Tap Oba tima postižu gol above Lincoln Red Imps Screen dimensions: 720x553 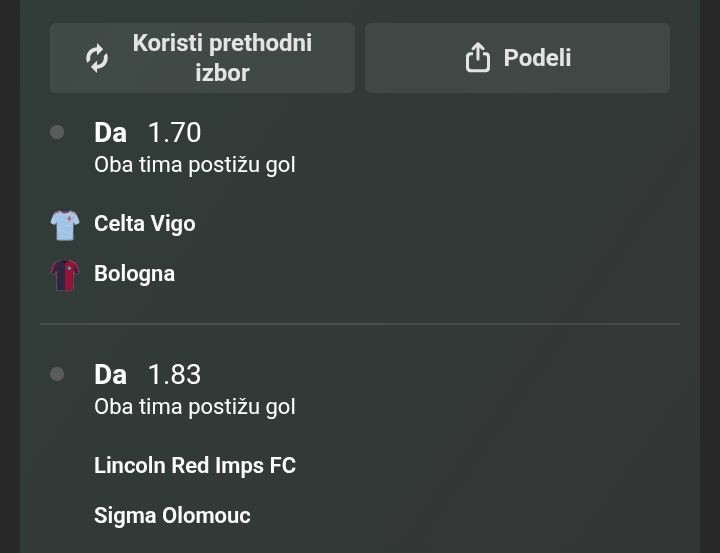[195, 406]
